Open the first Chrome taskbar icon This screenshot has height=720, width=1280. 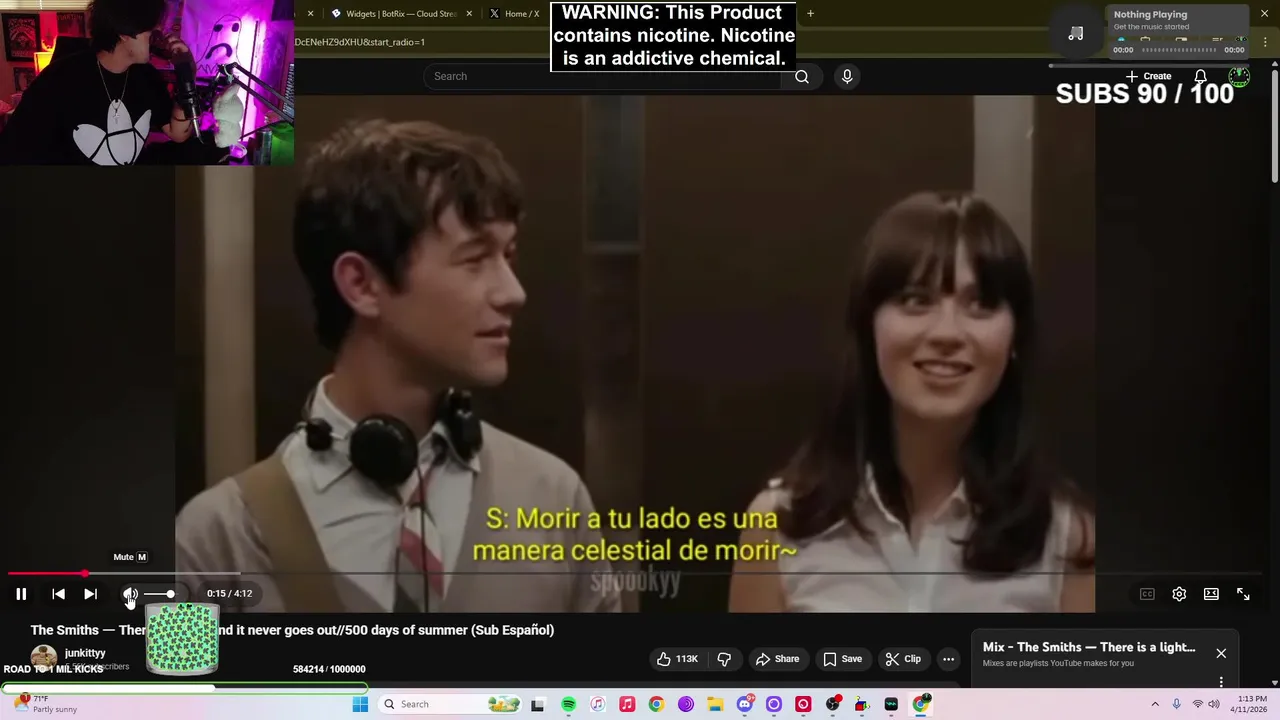(656, 705)
